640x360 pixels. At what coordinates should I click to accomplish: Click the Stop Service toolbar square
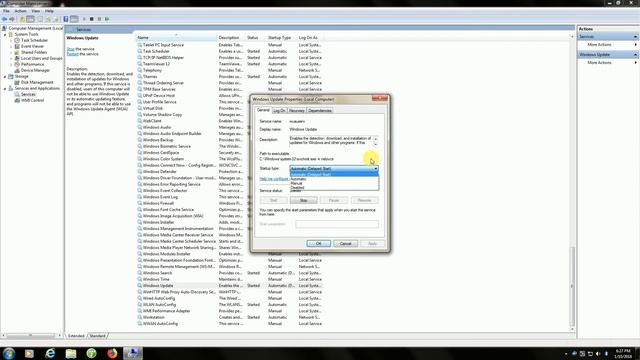[91, 19]
